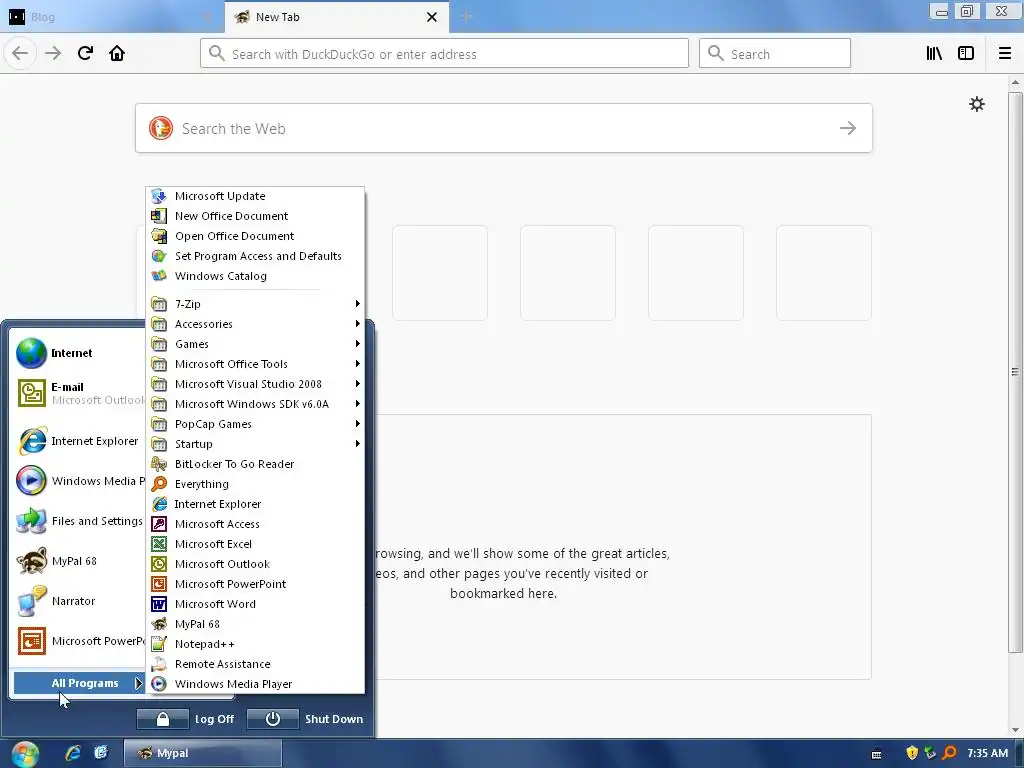The height and width of the screenshot is (768, 1024).
Task: Go to home page via house icon
Action: (x=117, y=53)
